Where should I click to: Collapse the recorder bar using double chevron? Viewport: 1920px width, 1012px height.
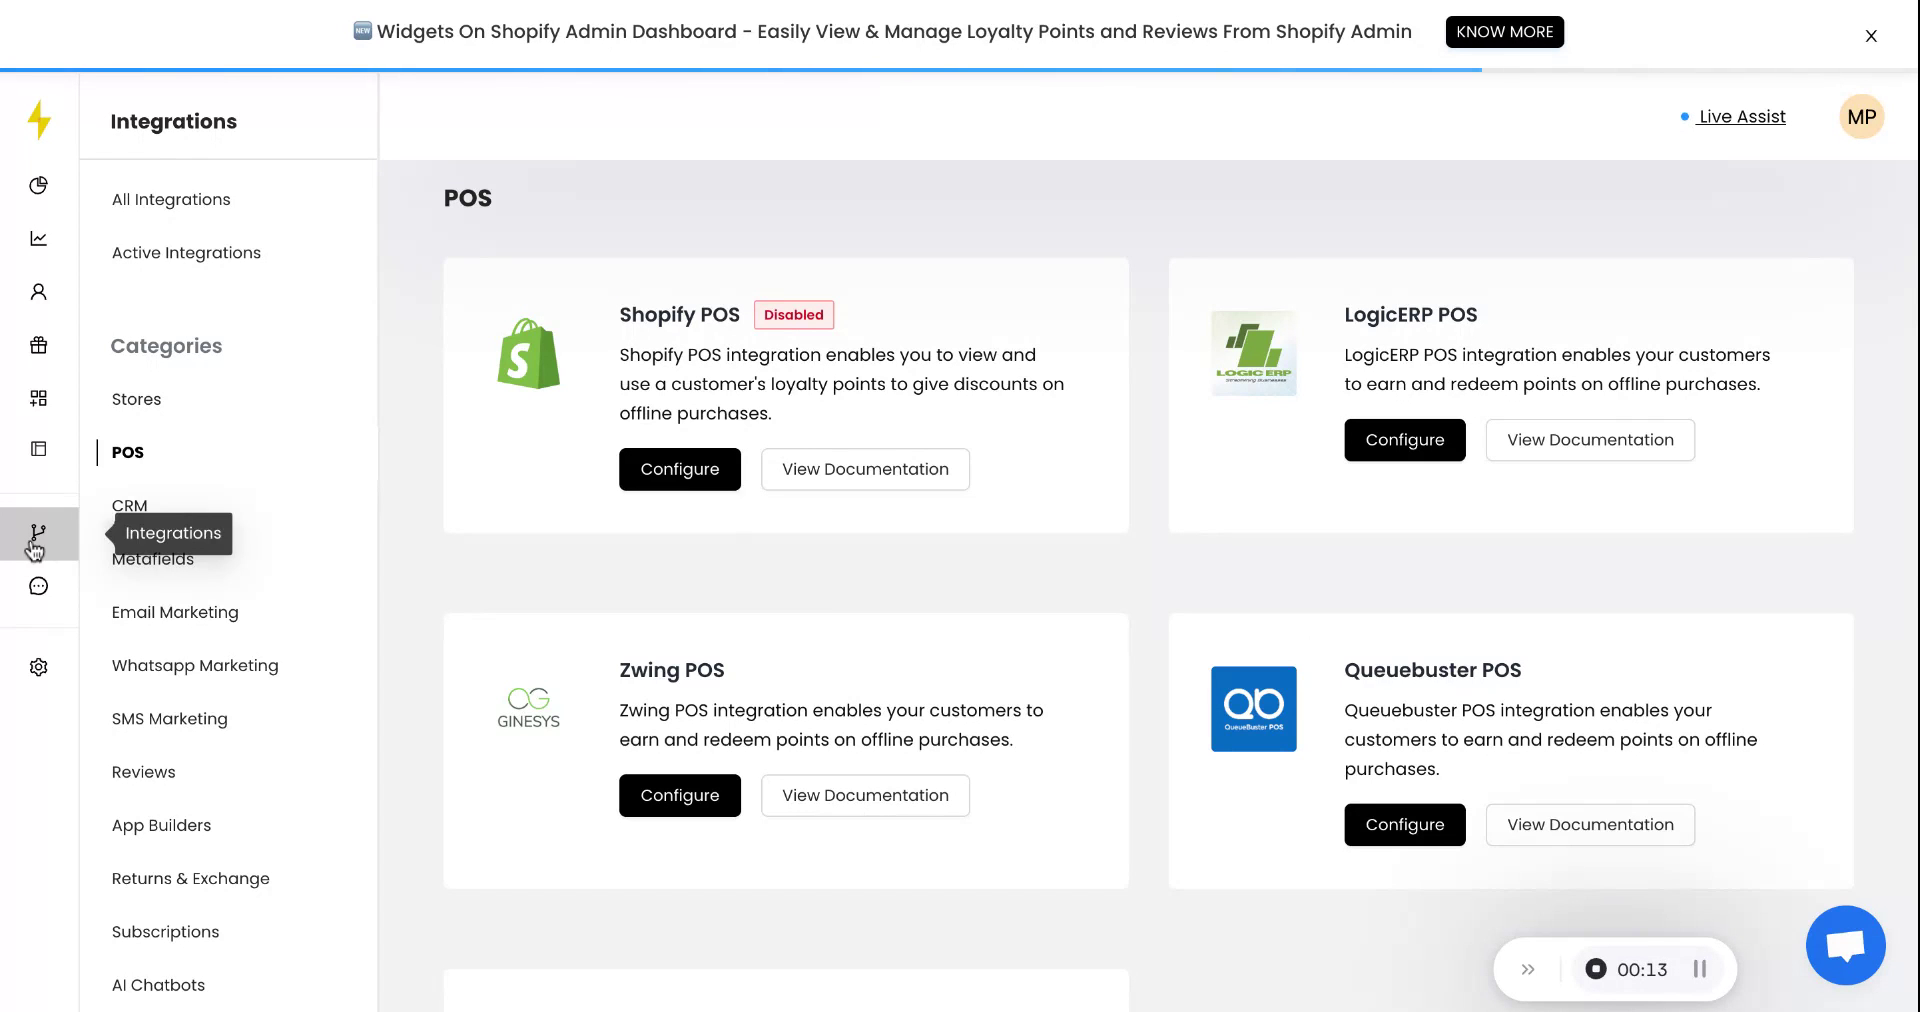point(1528,969)
